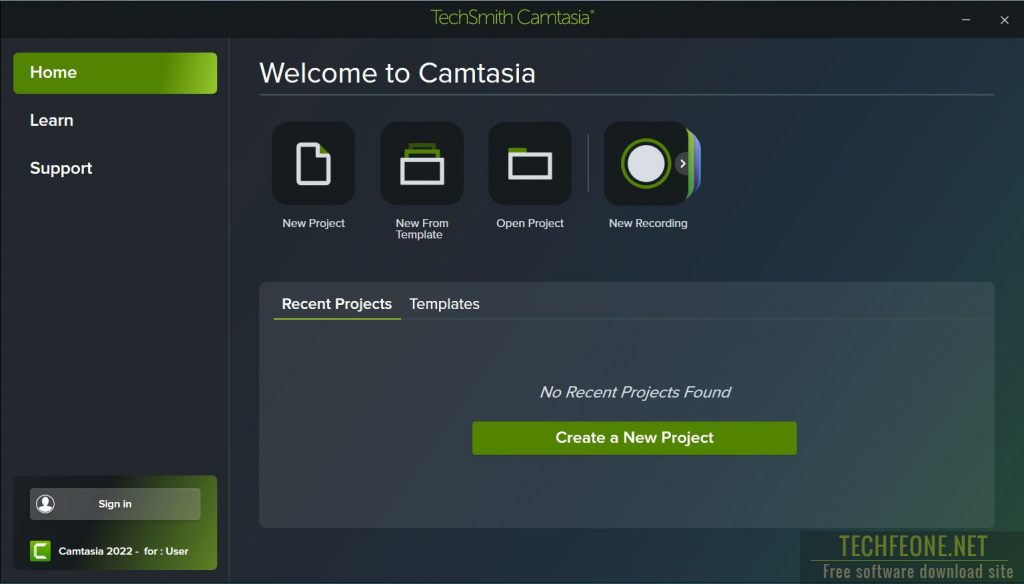Screen dimensions: 1024x584
Task: Go to the Home sidebar section
Action: point(115,73)
